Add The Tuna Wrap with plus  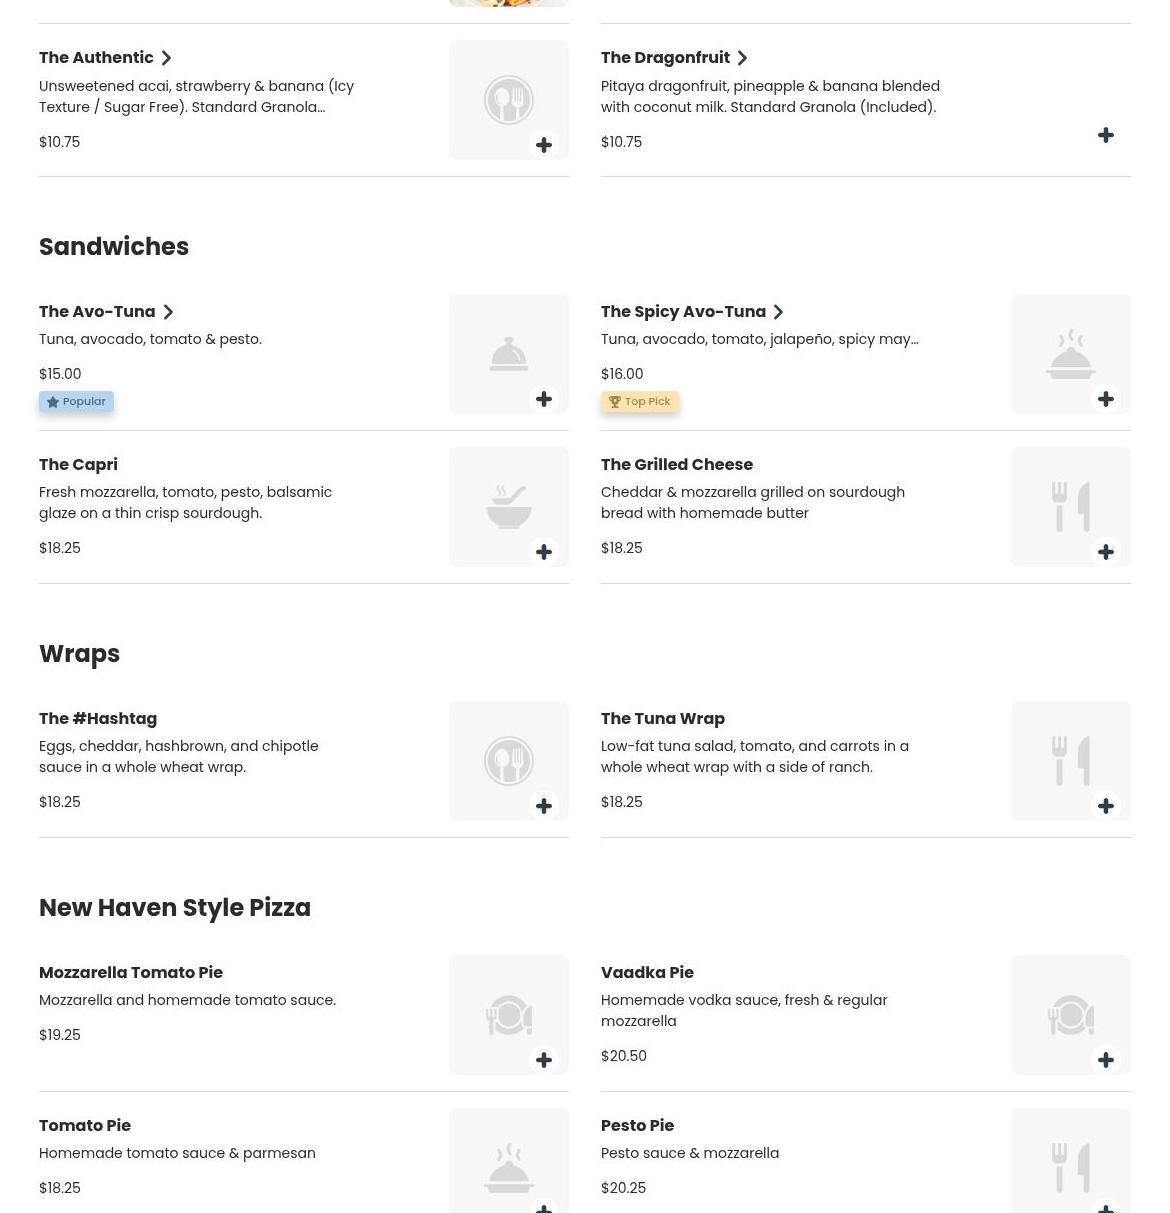tap(1106, 806)
